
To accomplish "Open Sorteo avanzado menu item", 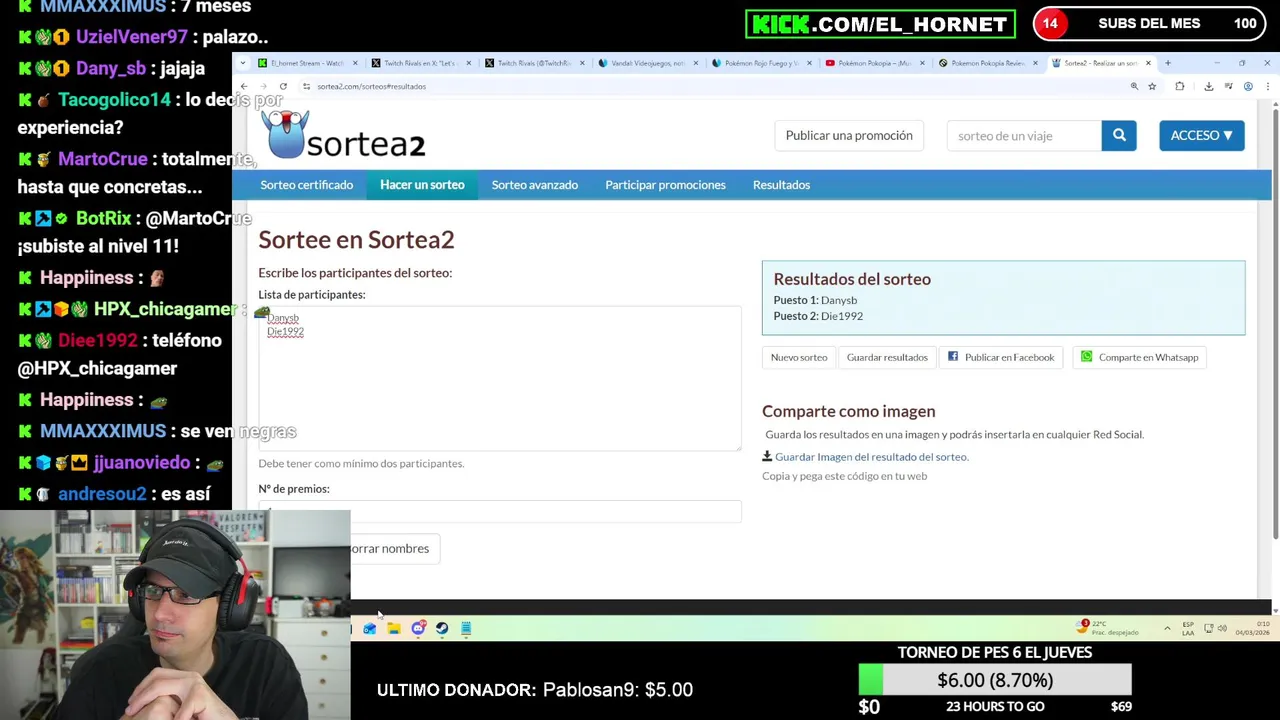I will (x=534, y=185).
